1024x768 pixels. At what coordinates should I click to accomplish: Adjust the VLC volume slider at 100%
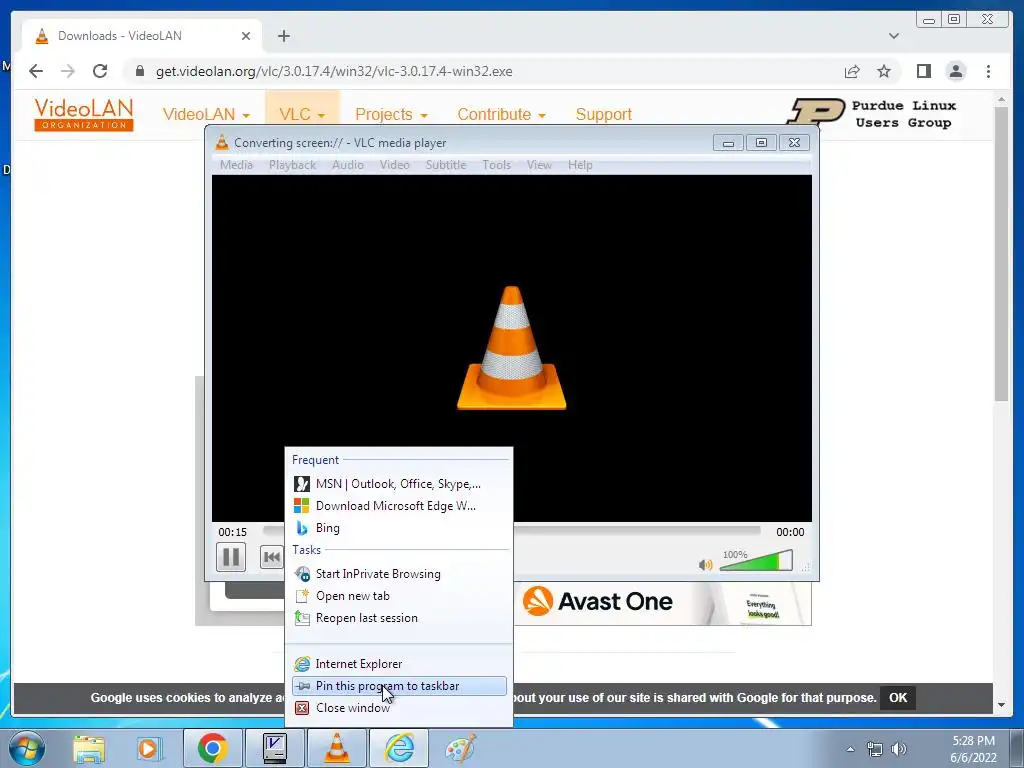[756, 560]
